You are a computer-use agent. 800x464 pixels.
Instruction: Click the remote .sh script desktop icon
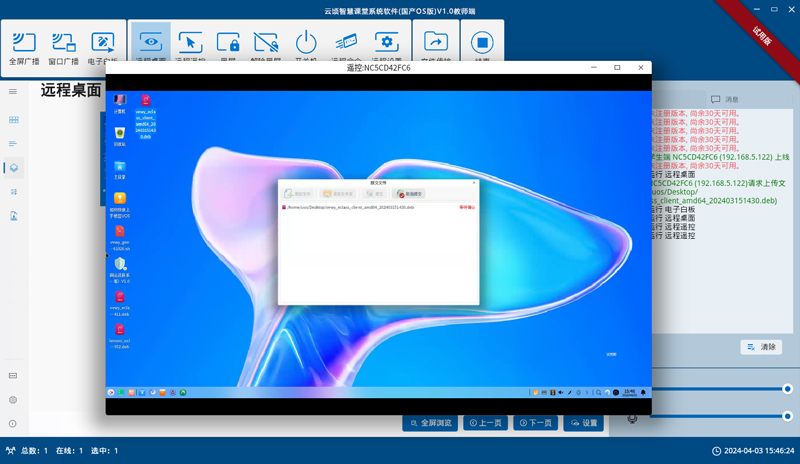click(x=119, y=238)
